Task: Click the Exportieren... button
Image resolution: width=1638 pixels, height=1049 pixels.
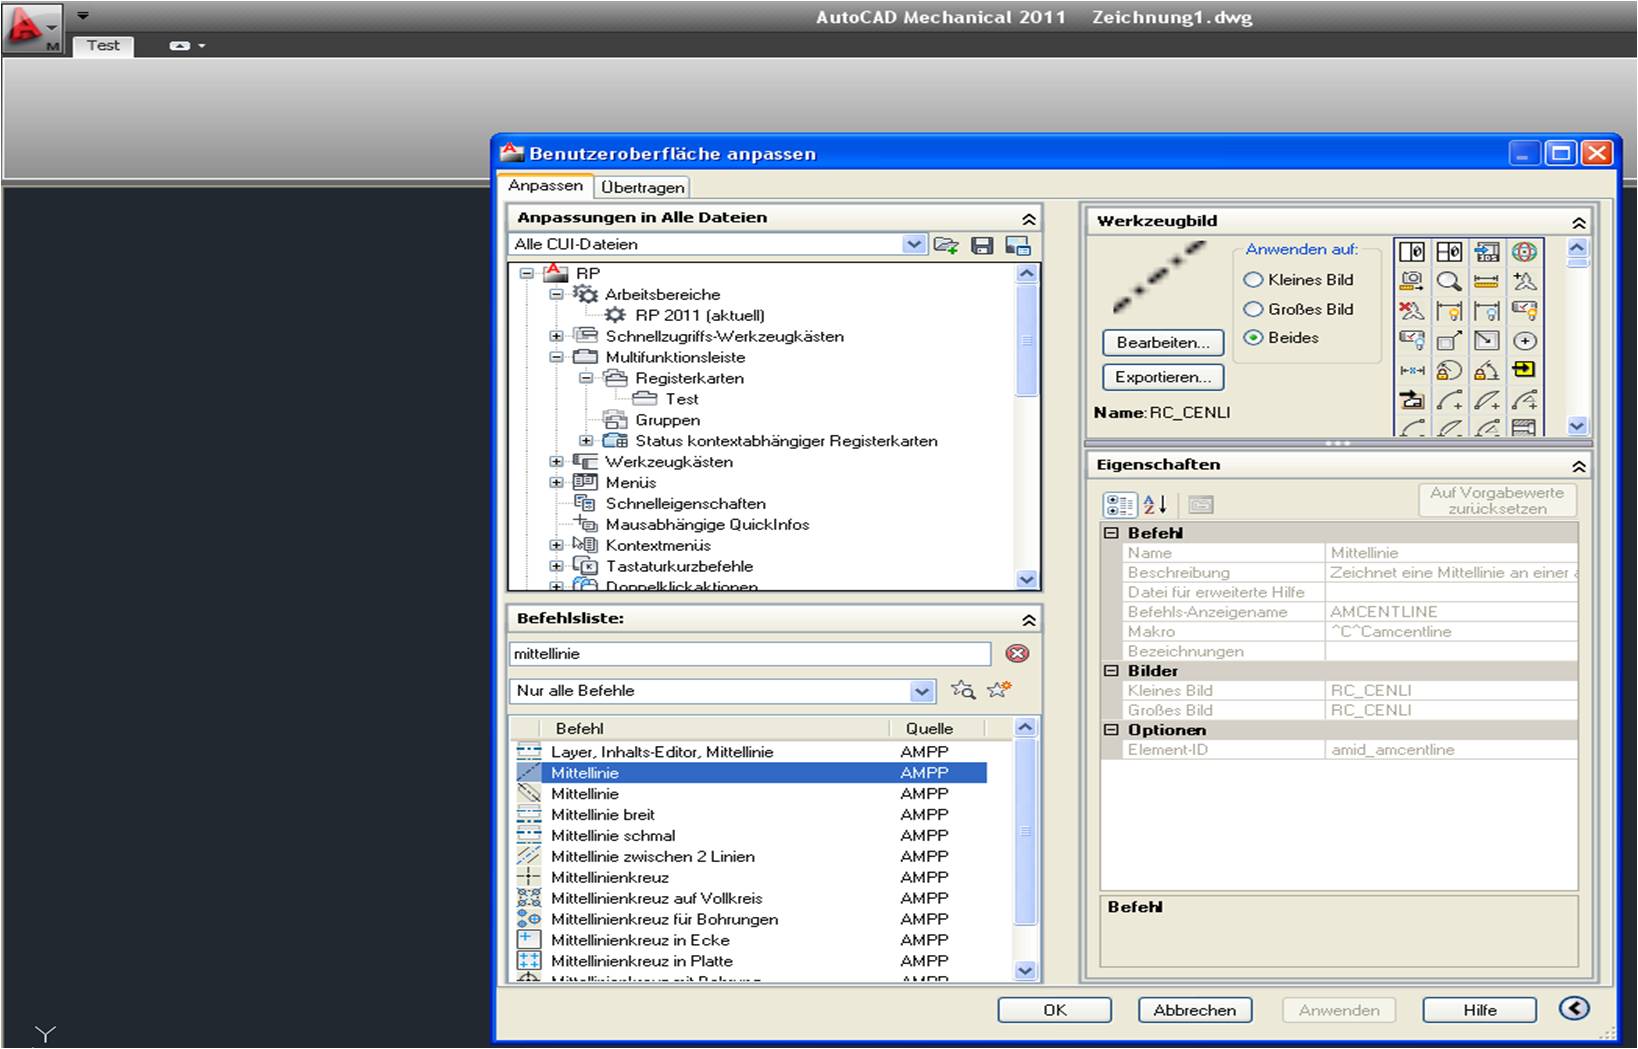Action: point(1163,378)
